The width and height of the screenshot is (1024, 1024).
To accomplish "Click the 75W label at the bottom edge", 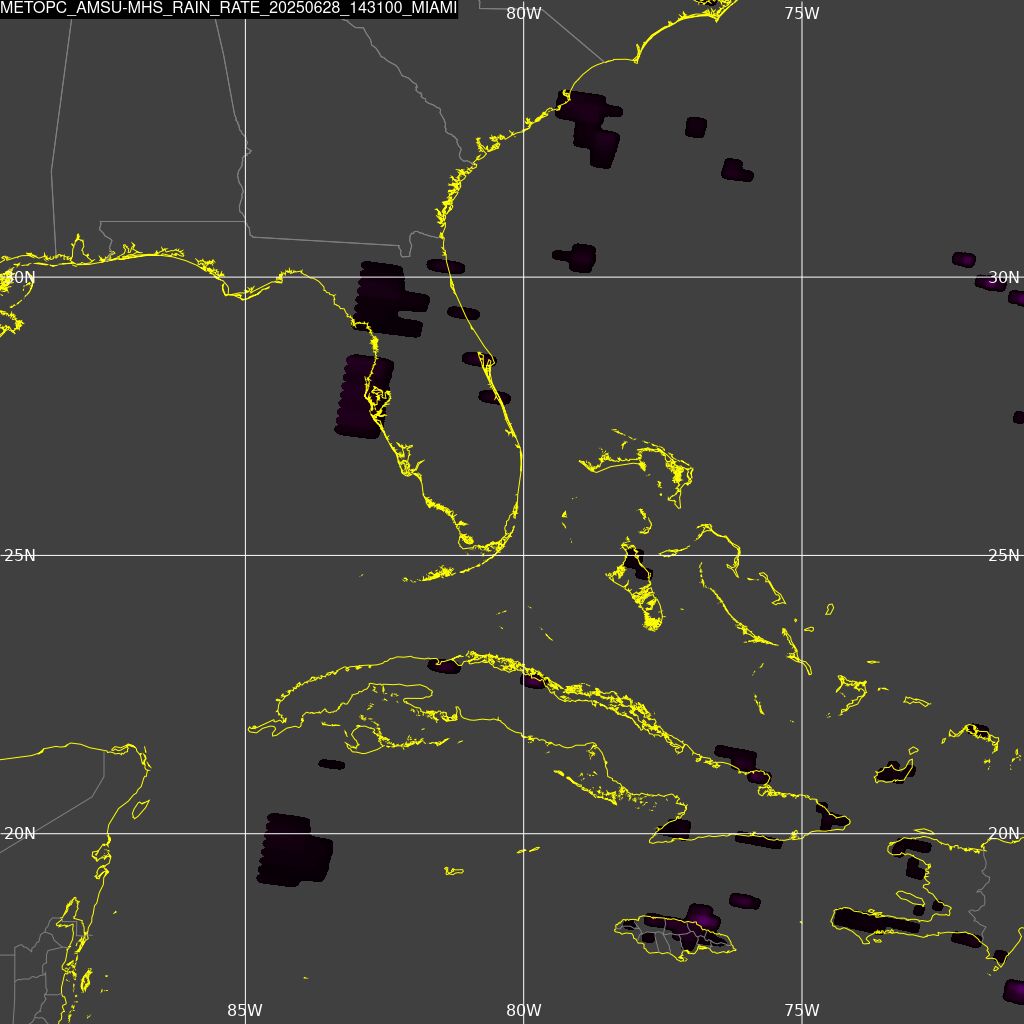I will [x=802, y=1010].
